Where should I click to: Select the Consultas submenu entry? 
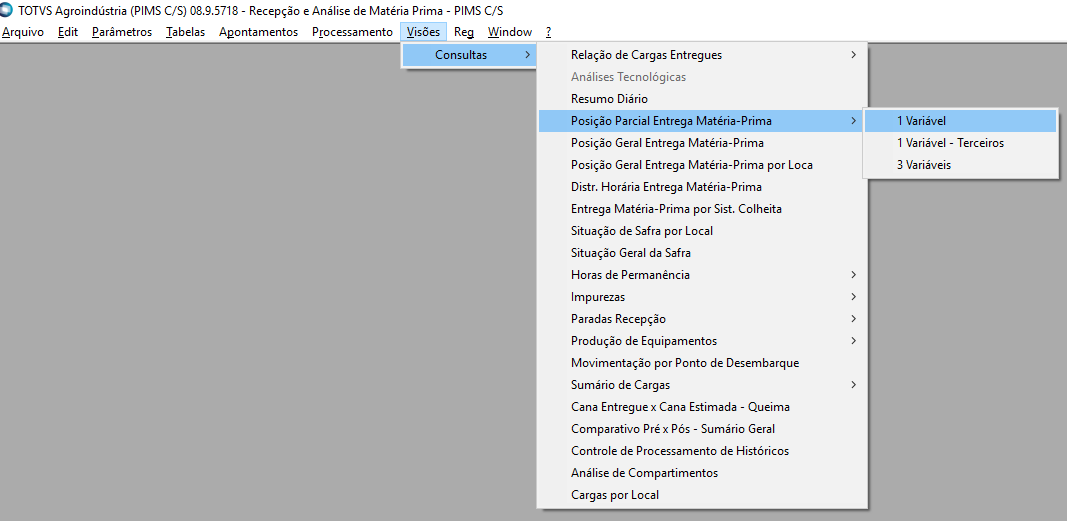click(469, 55)
